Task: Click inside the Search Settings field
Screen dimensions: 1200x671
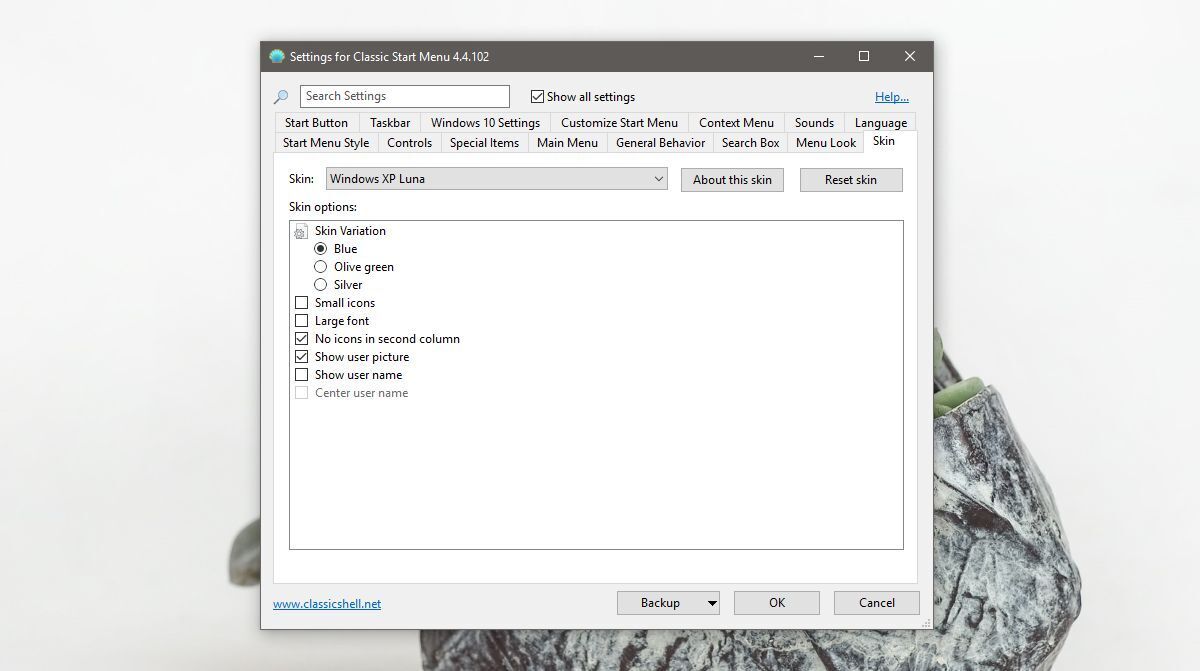Action: coord(404,96)
